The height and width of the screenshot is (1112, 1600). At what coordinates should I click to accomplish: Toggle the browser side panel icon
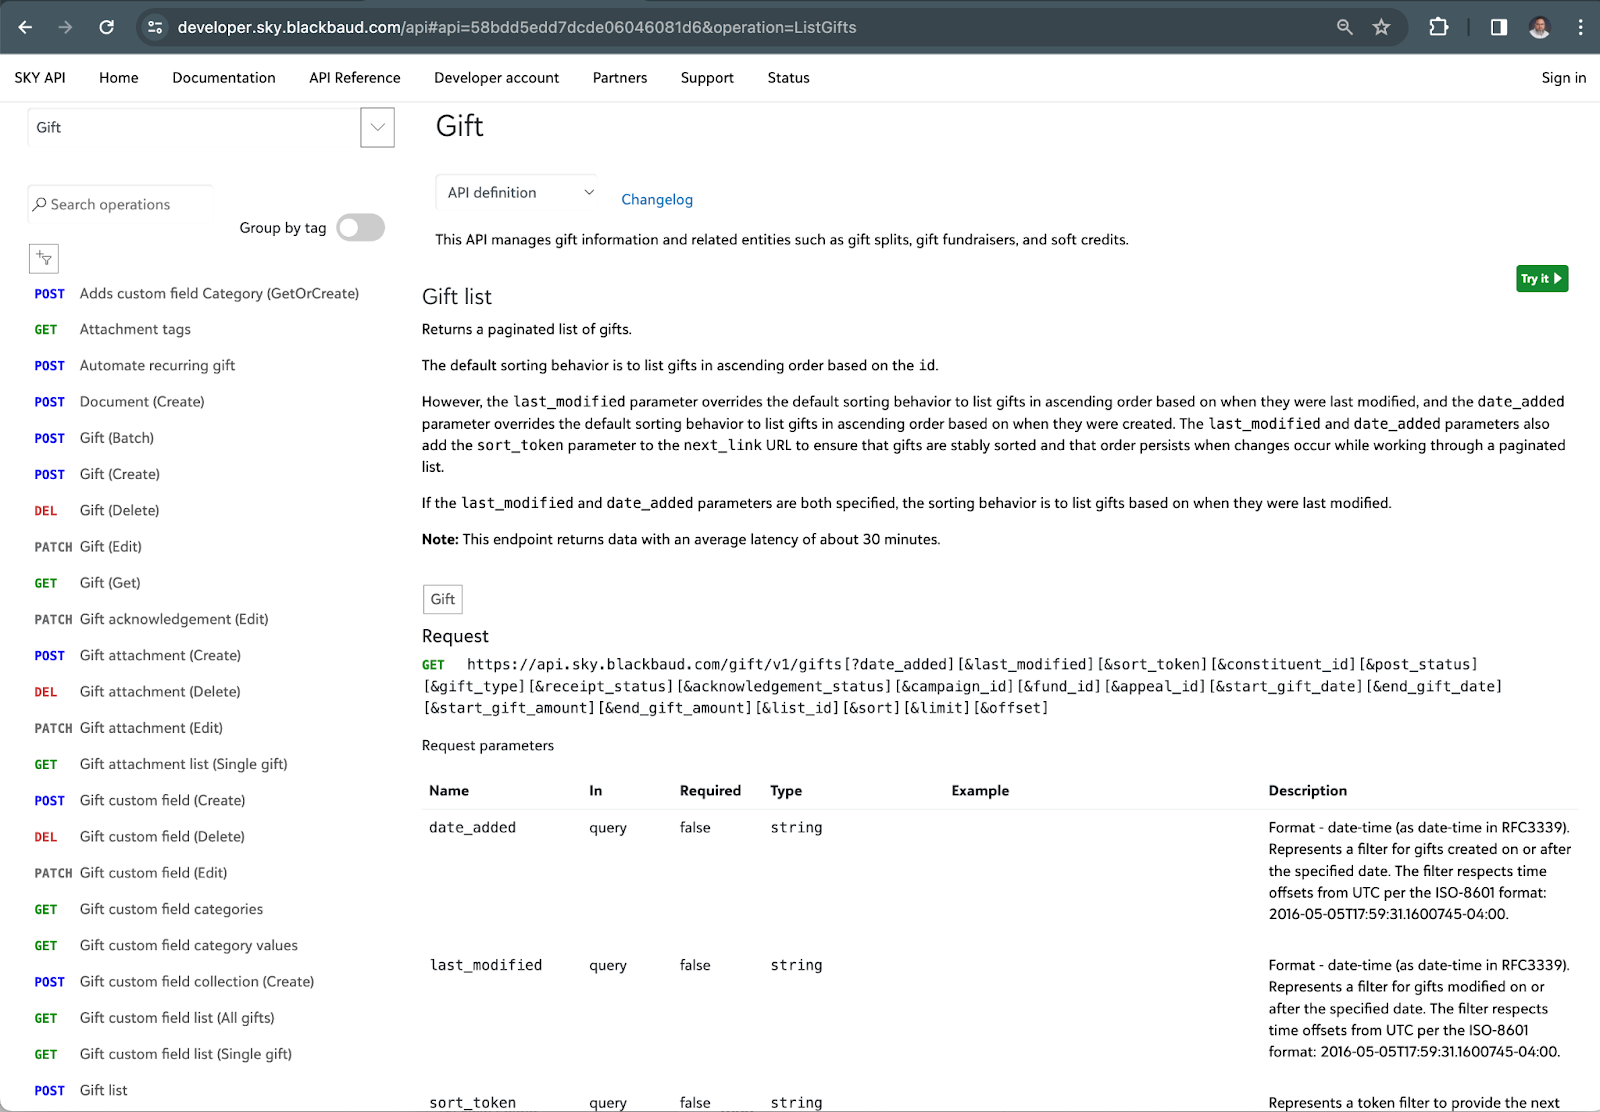(x=1498, y=27)
